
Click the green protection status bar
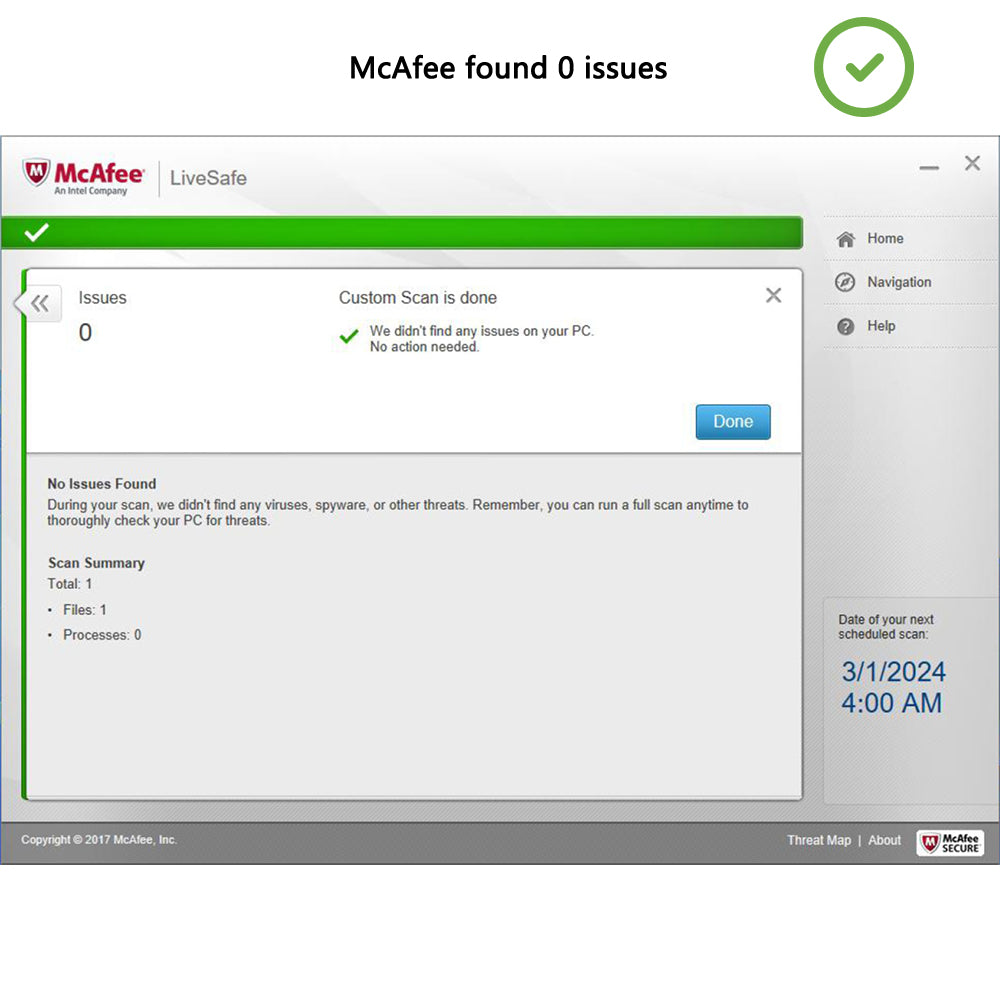pyautogui.click(x=402, y=233)
